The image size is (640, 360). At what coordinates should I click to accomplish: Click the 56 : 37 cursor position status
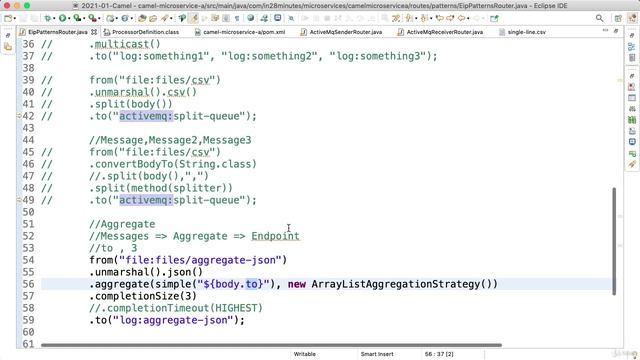(x=439, y=354)
